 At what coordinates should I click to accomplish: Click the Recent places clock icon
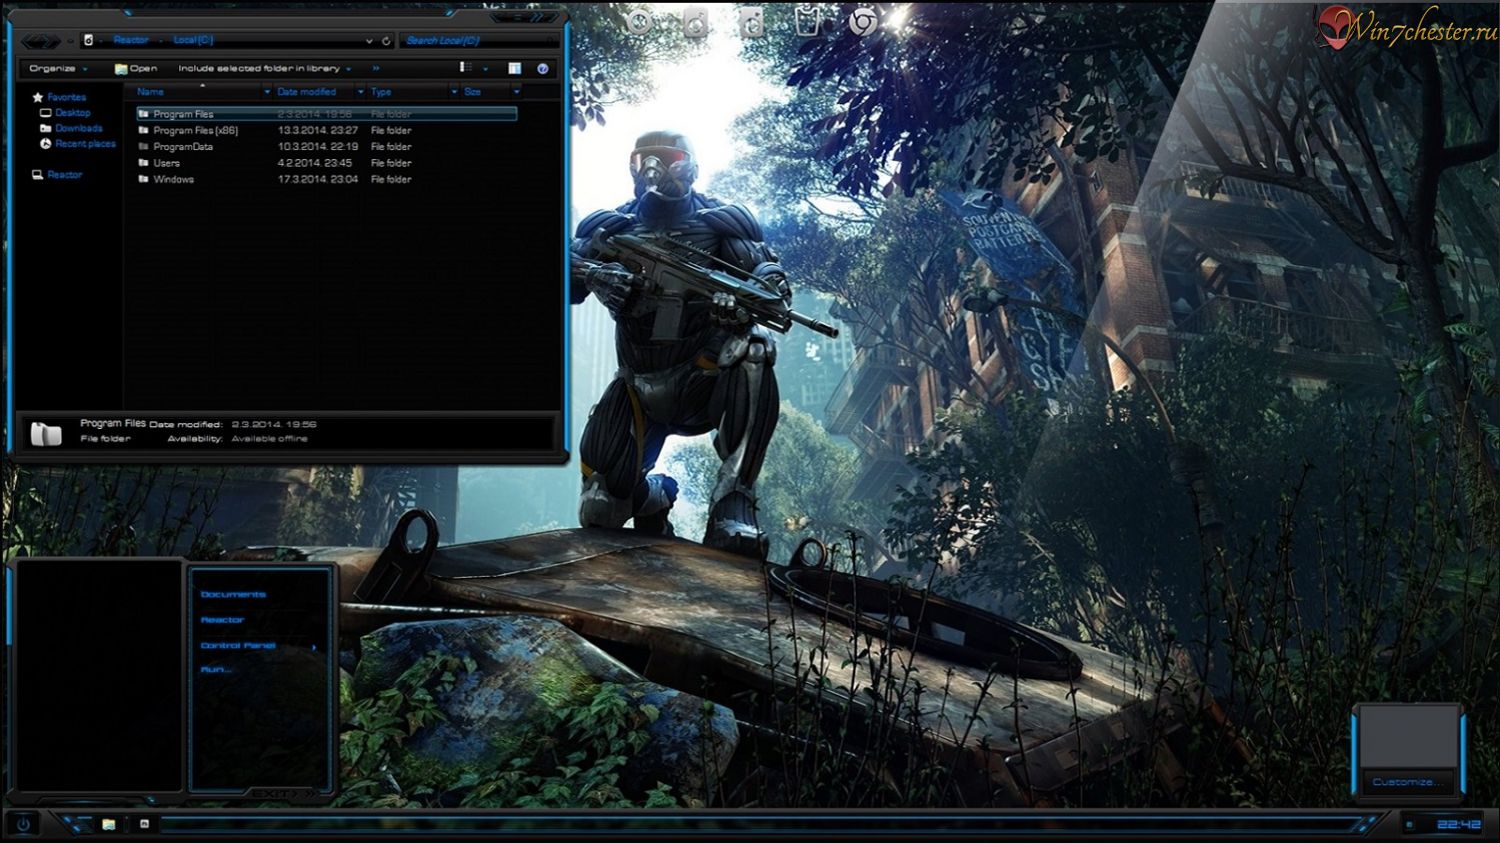click(x=45, y=144)
